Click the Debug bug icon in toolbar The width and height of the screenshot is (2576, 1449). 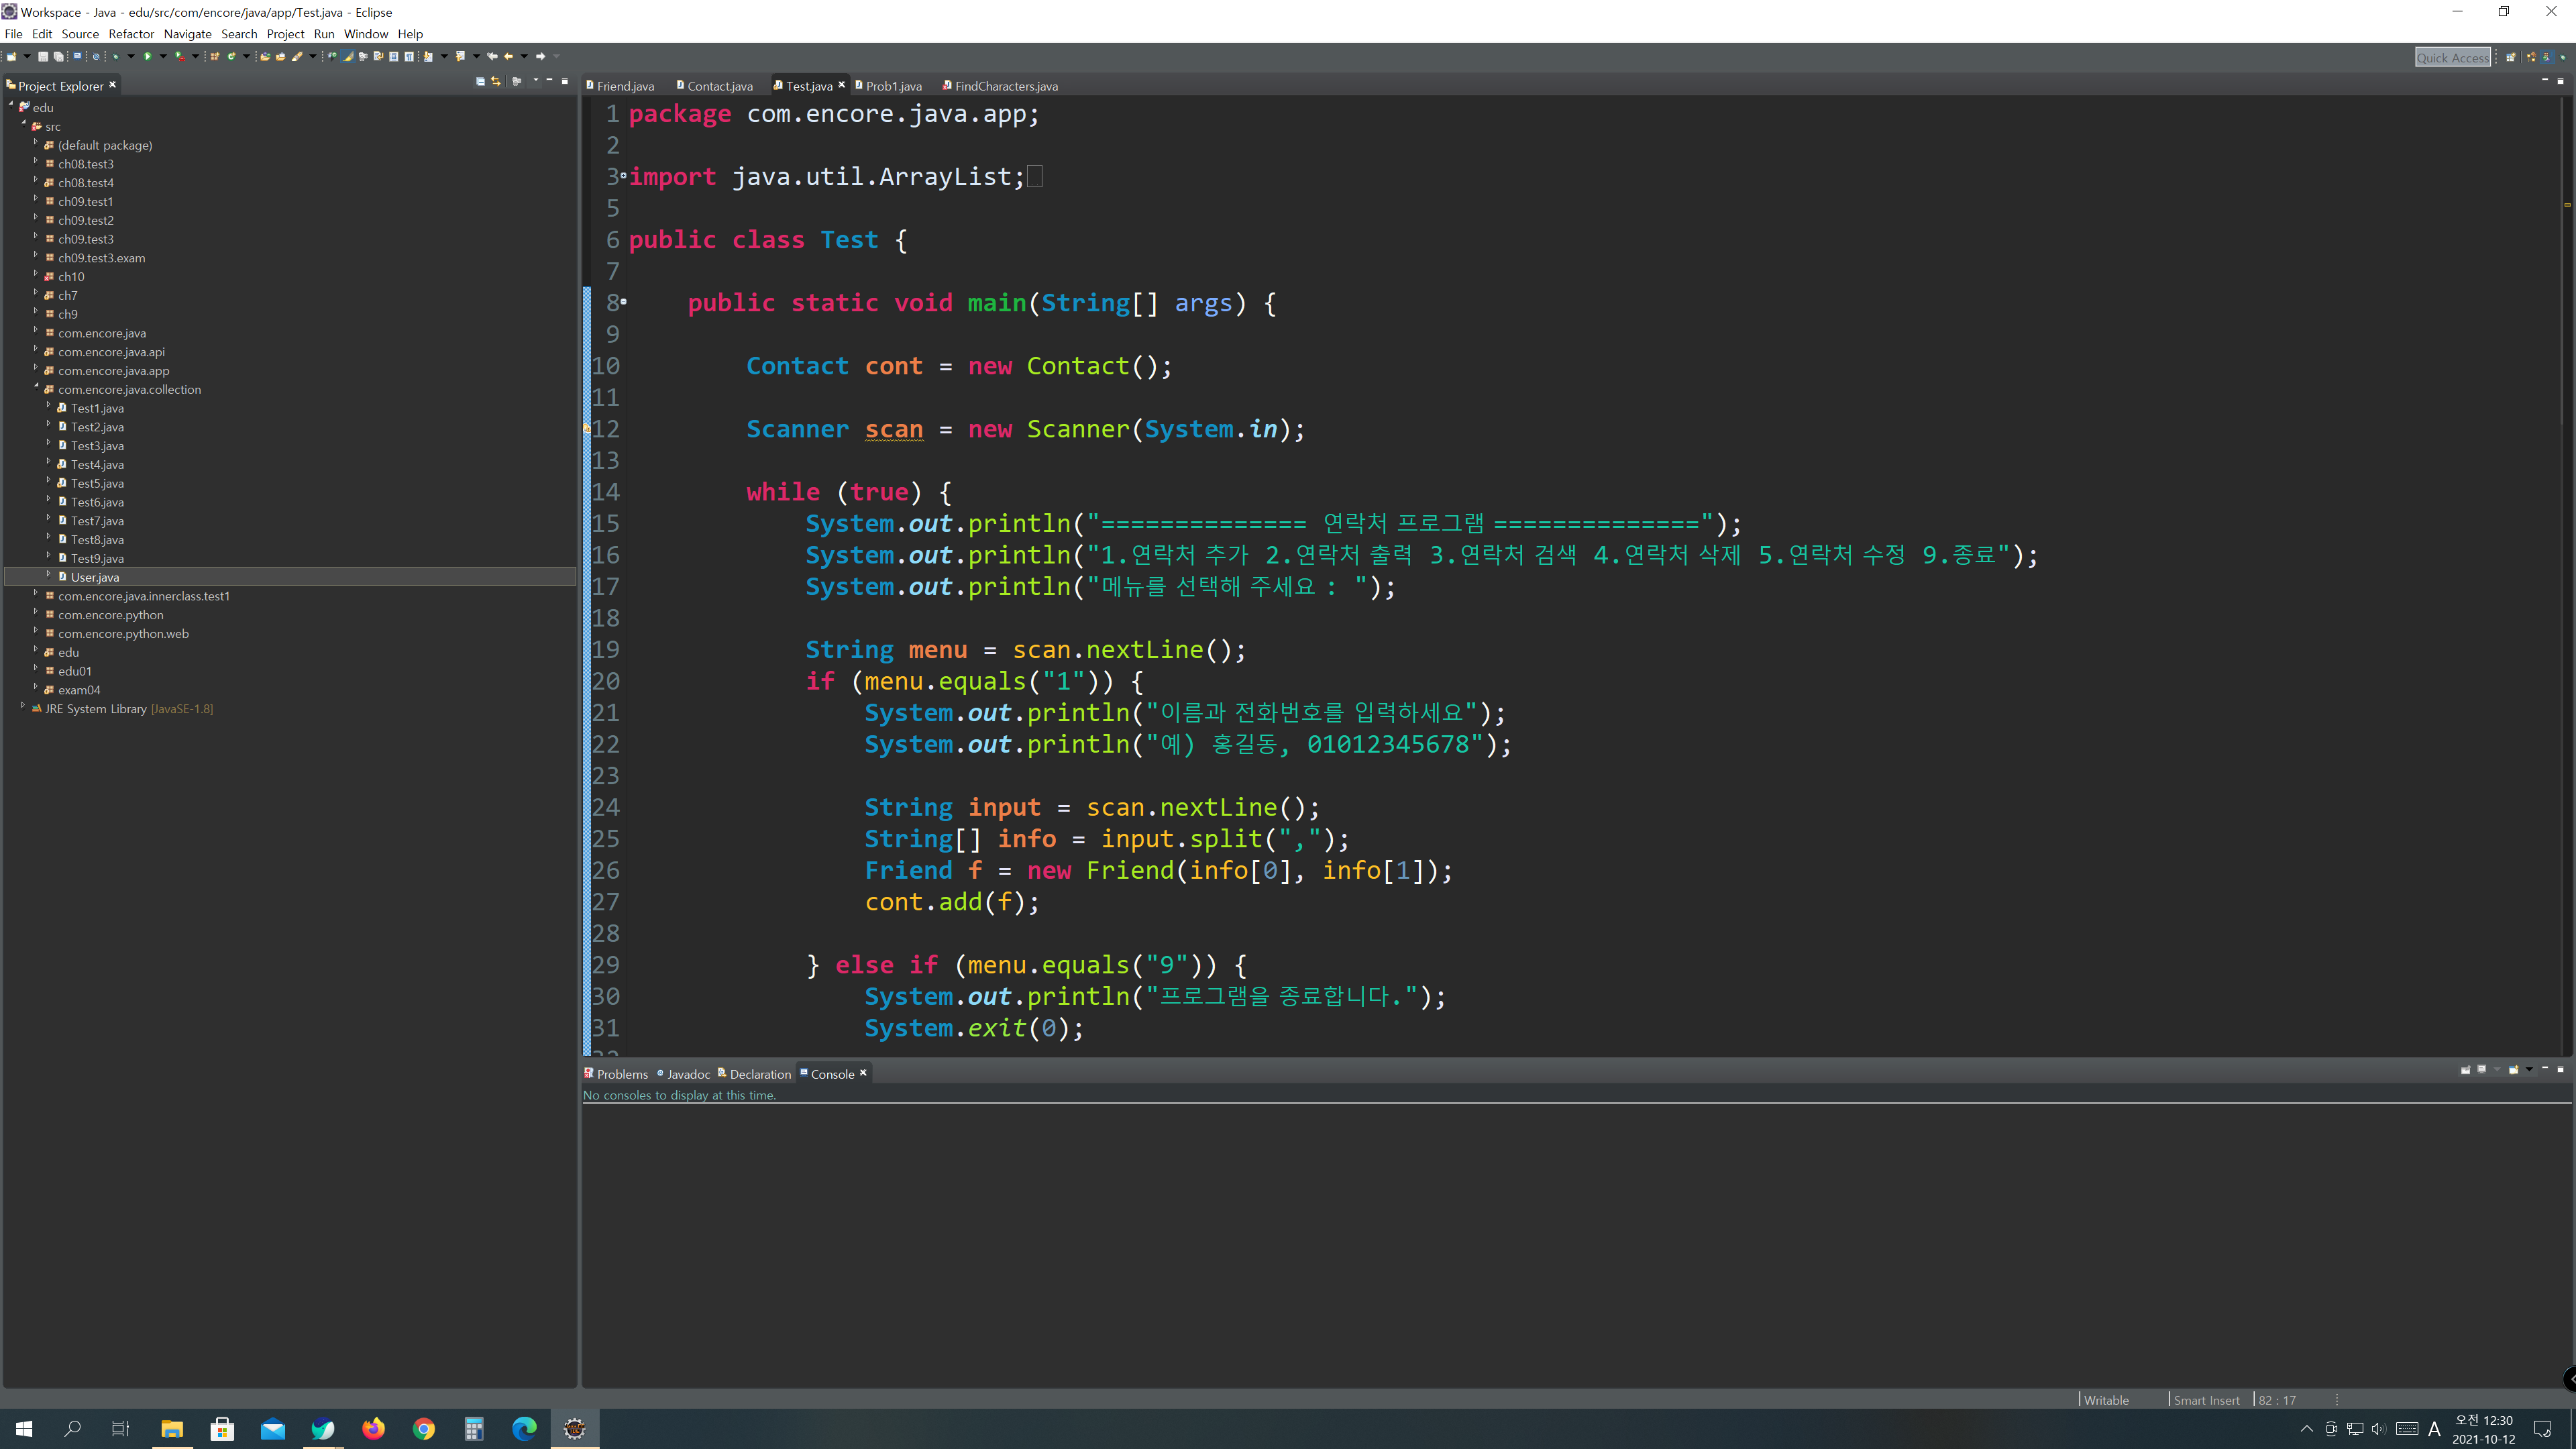click(x=116, y=56)
